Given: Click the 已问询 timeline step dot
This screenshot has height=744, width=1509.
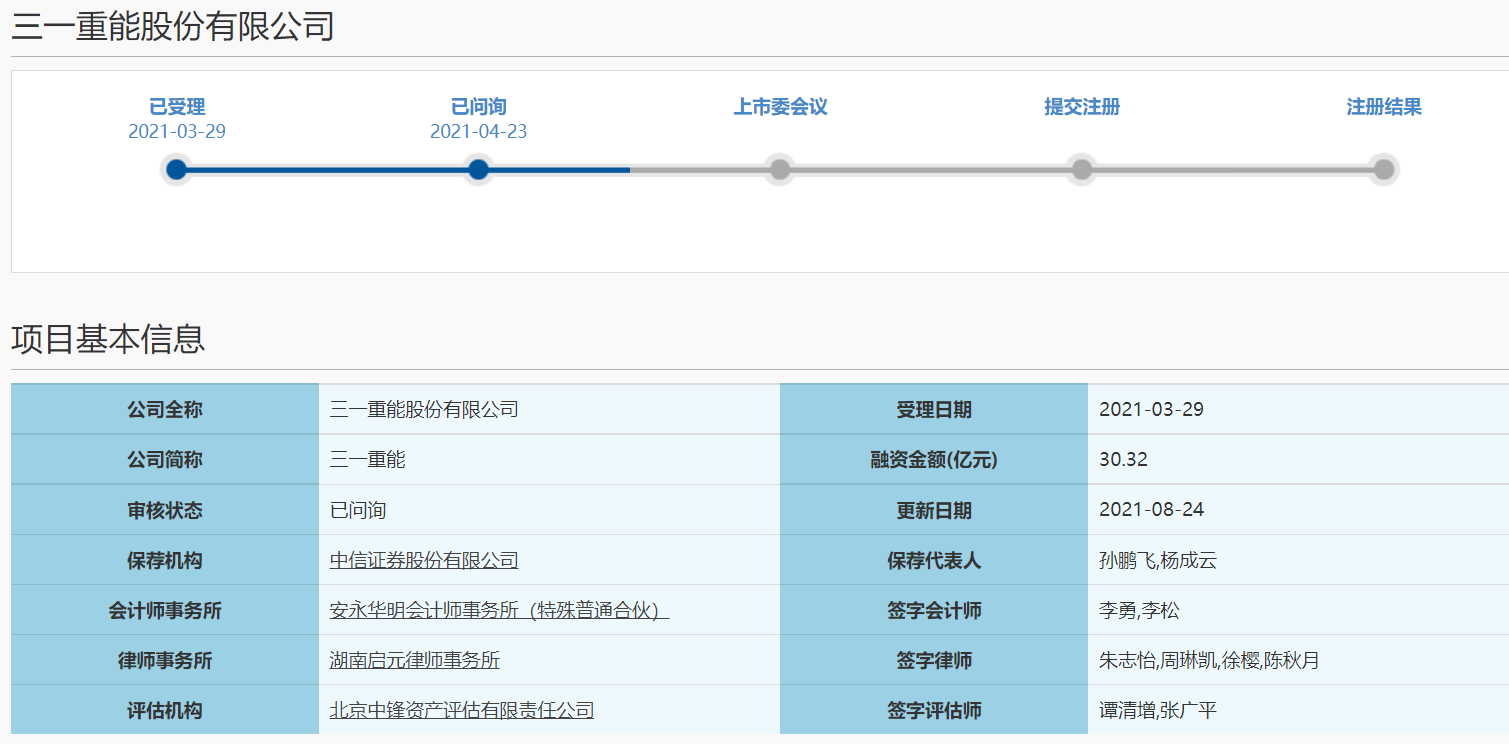Looking at the screenshot, I should tap(479, 169).
